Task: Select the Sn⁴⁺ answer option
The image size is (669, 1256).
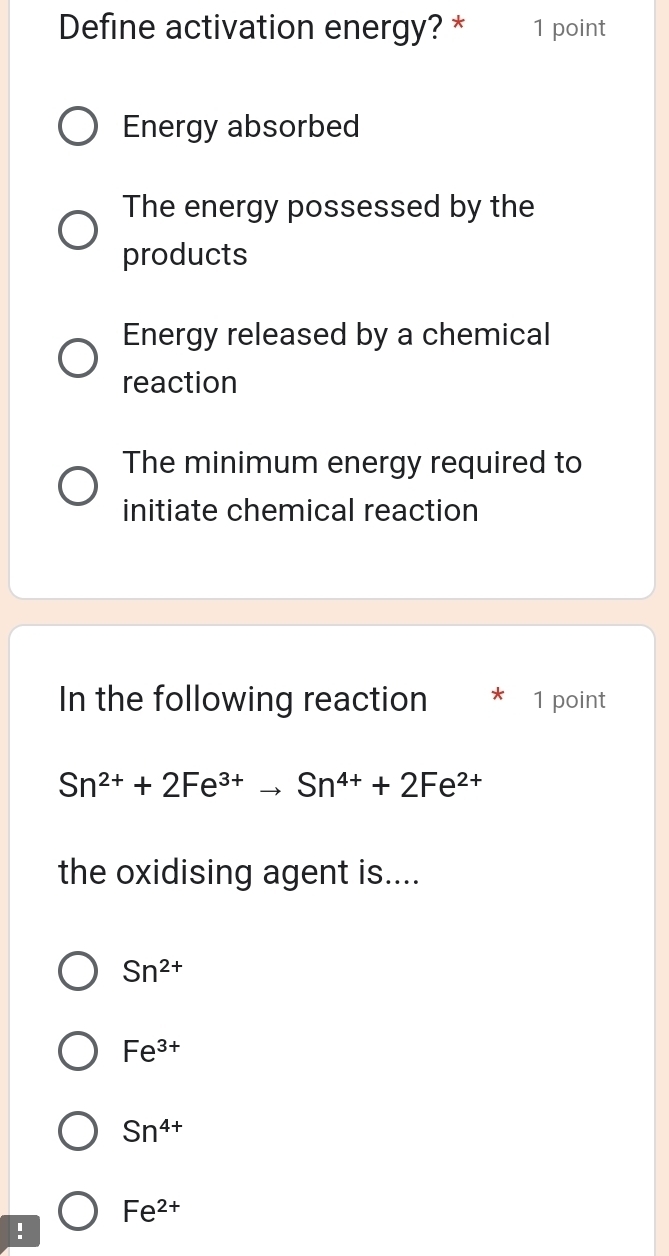Action: pyautogui.click(x=78, y=1131)
